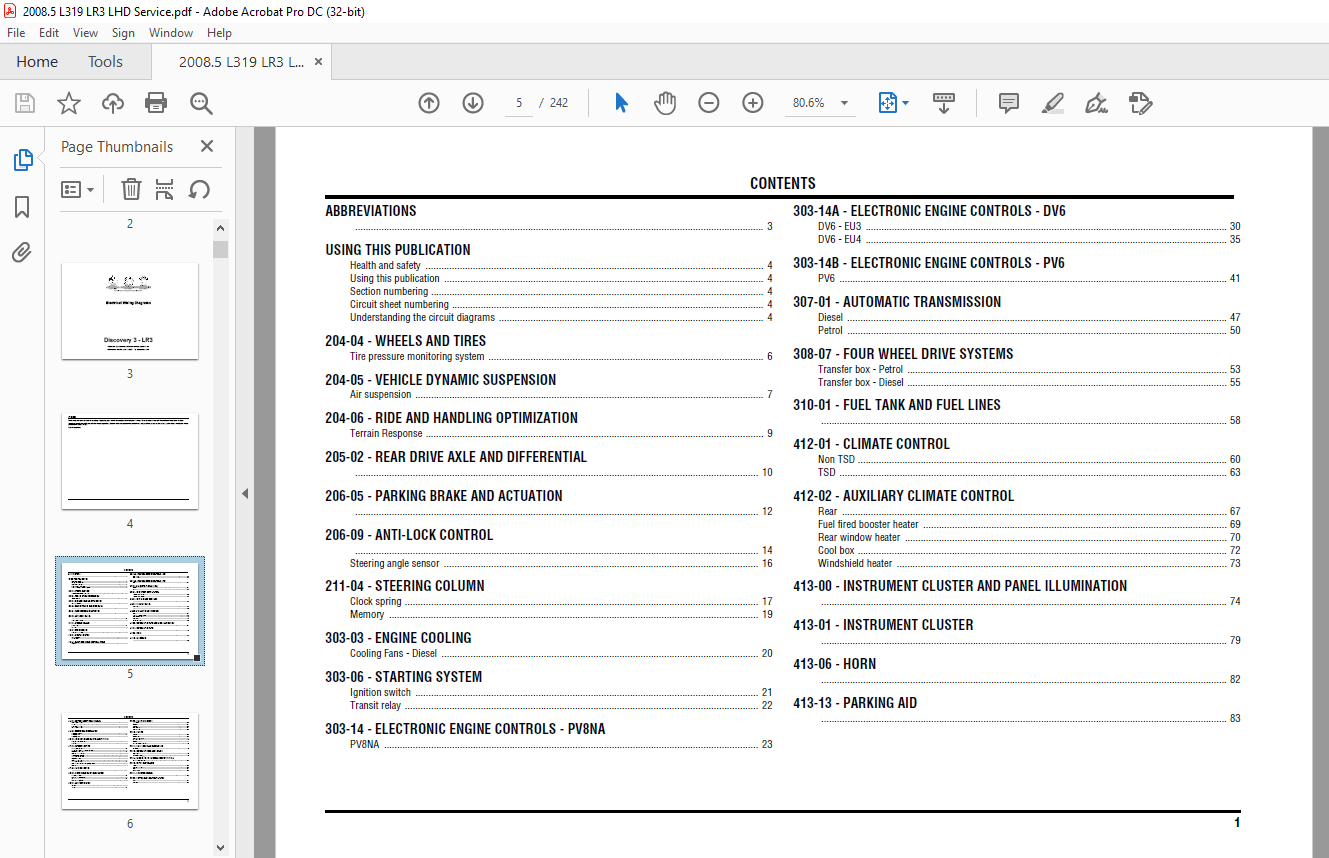Go to next page arrow
Screen dimensions: 1329x858
tap(473, 103)
